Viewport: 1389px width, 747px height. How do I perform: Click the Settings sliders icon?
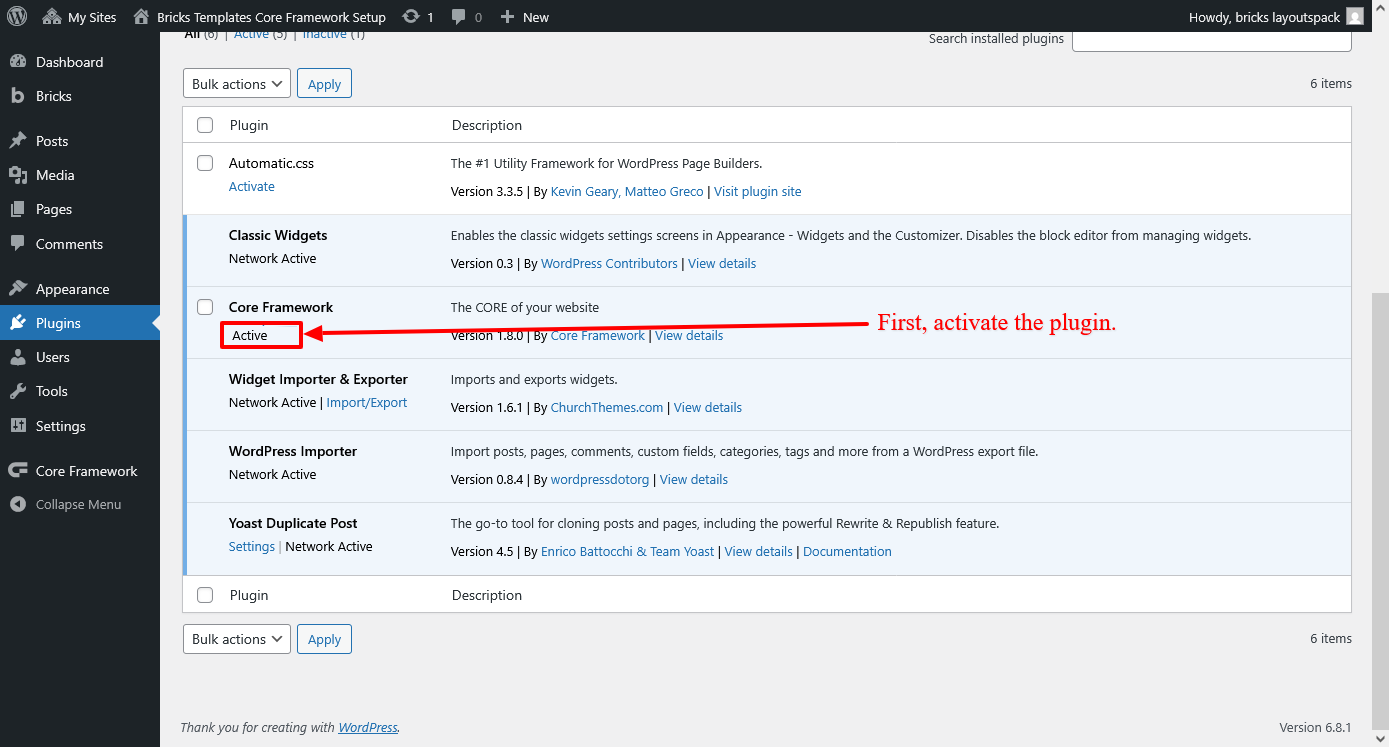18,426
